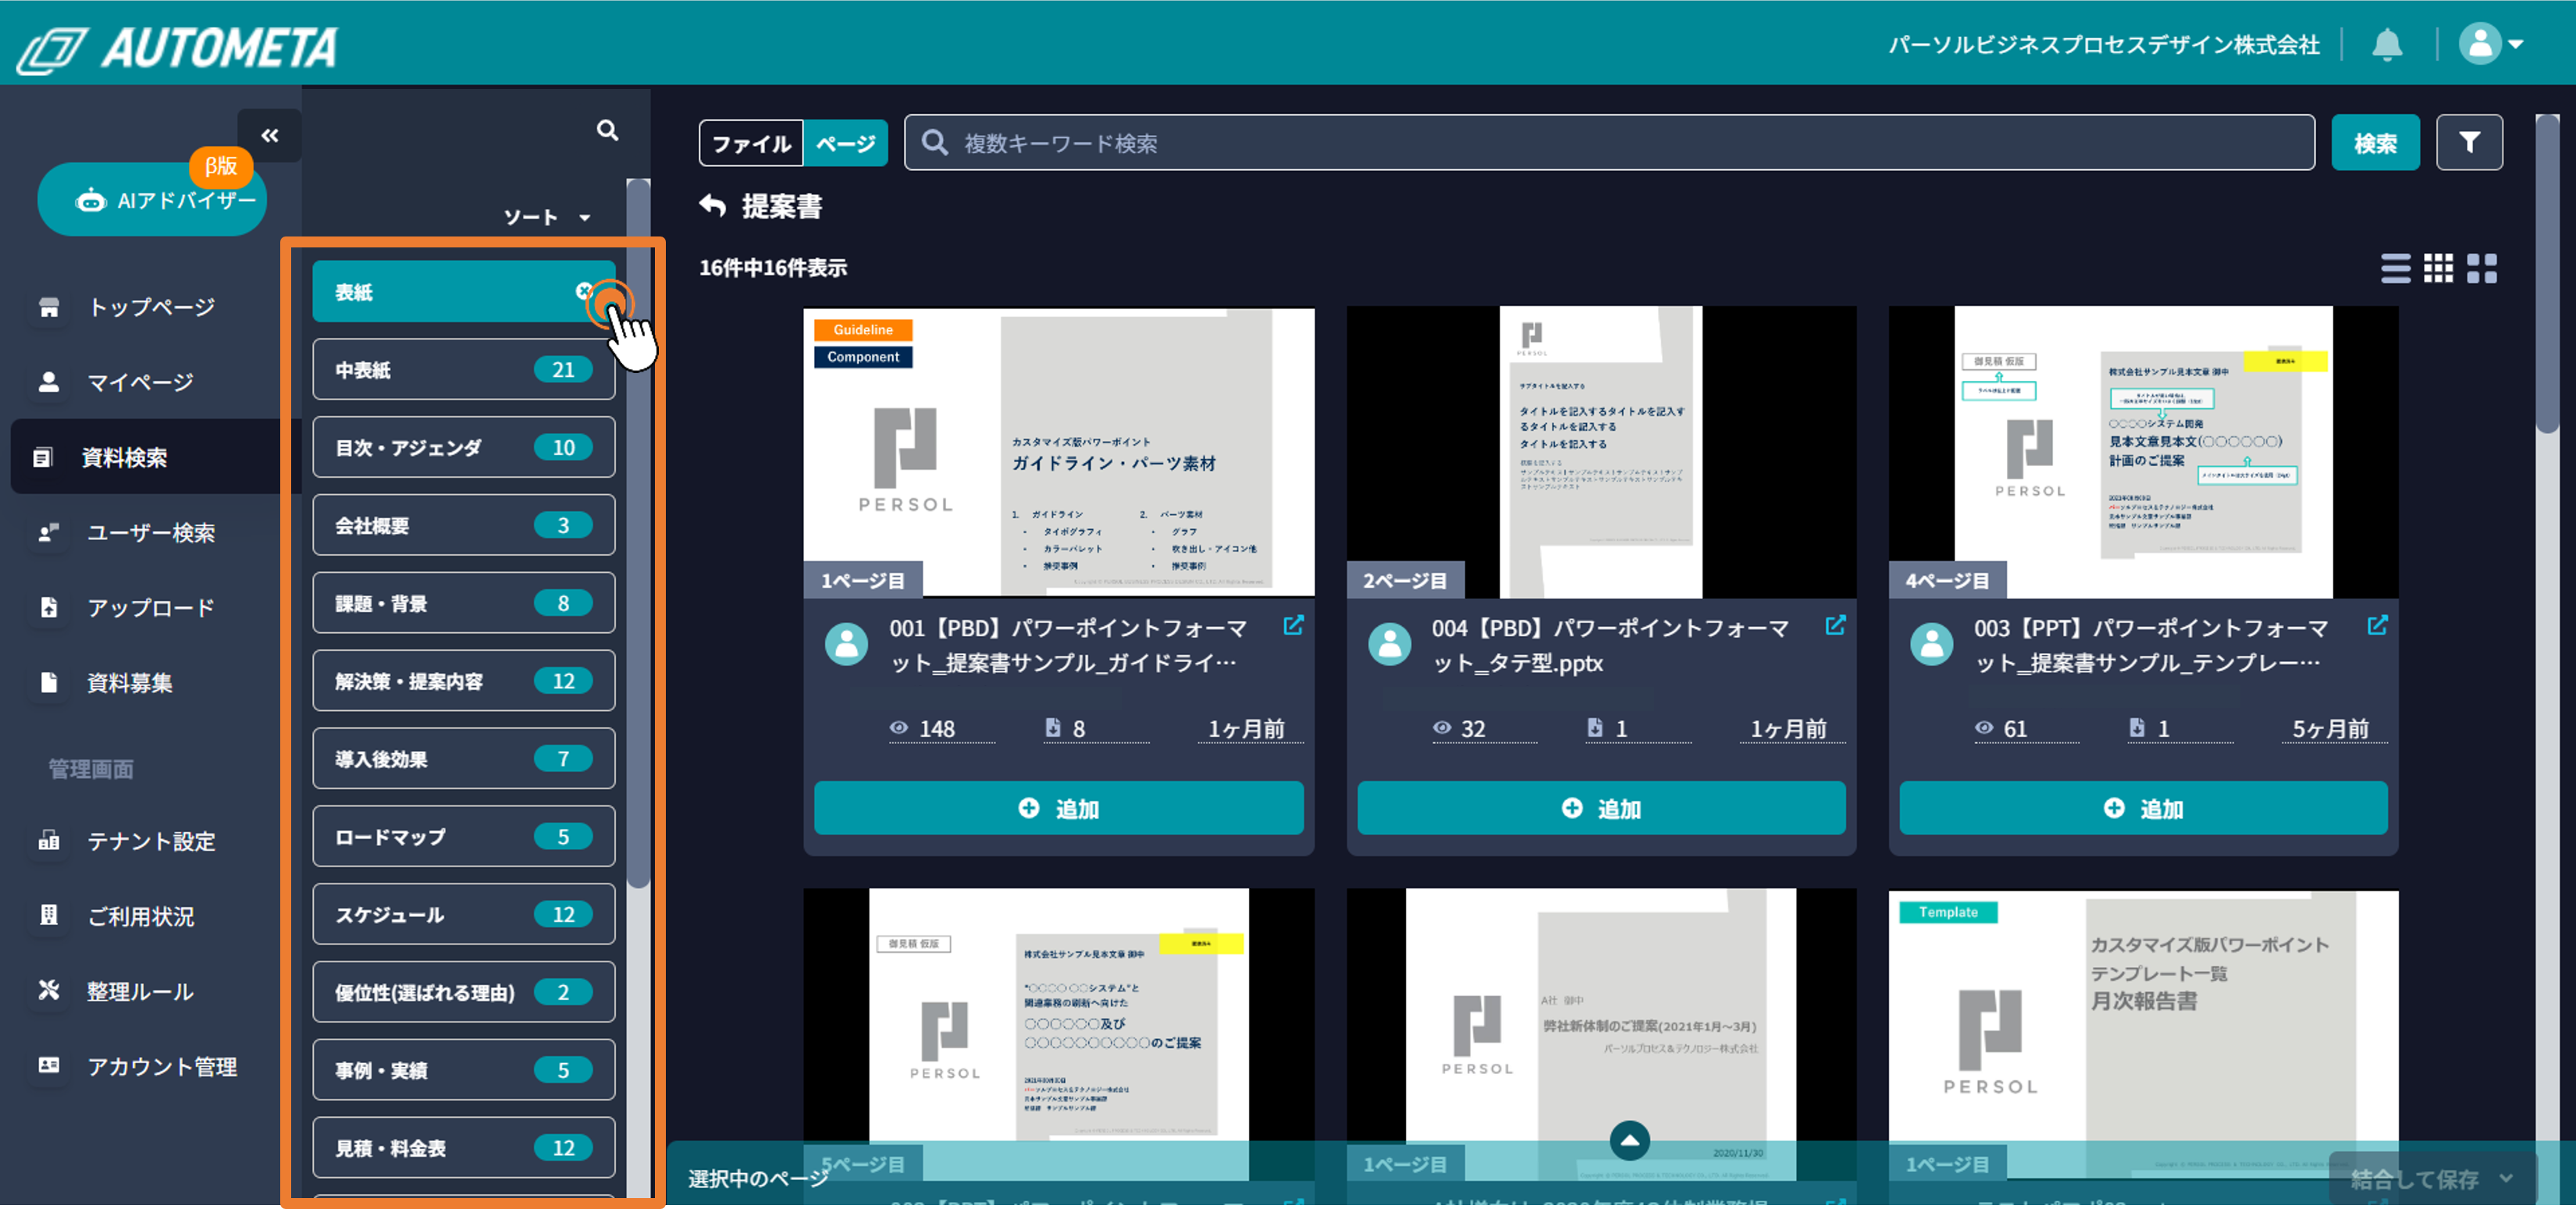The image size is (2576, 1209).
Task: Select the ロードマップ tag filter
Action: 463,836
